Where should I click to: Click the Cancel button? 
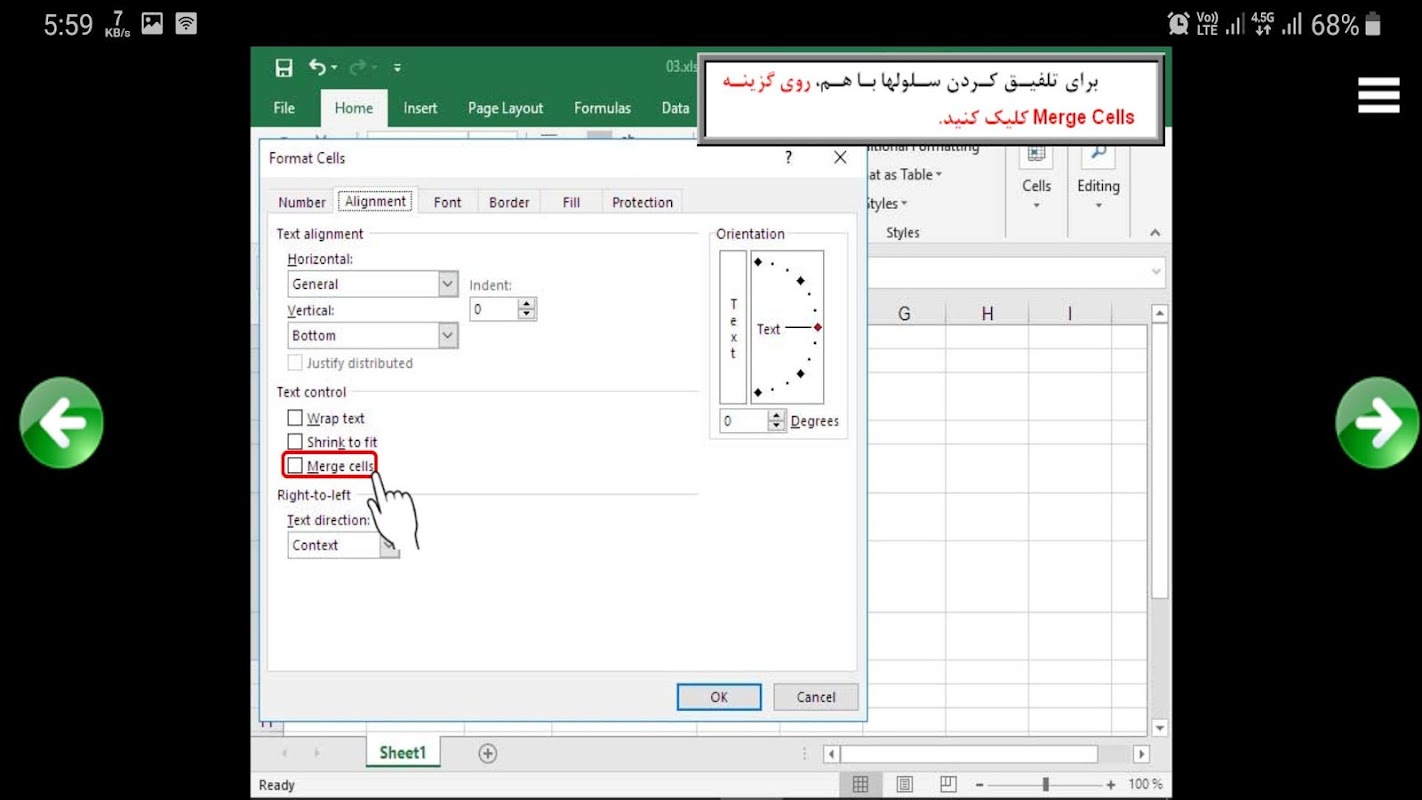(x=816, y=697)
